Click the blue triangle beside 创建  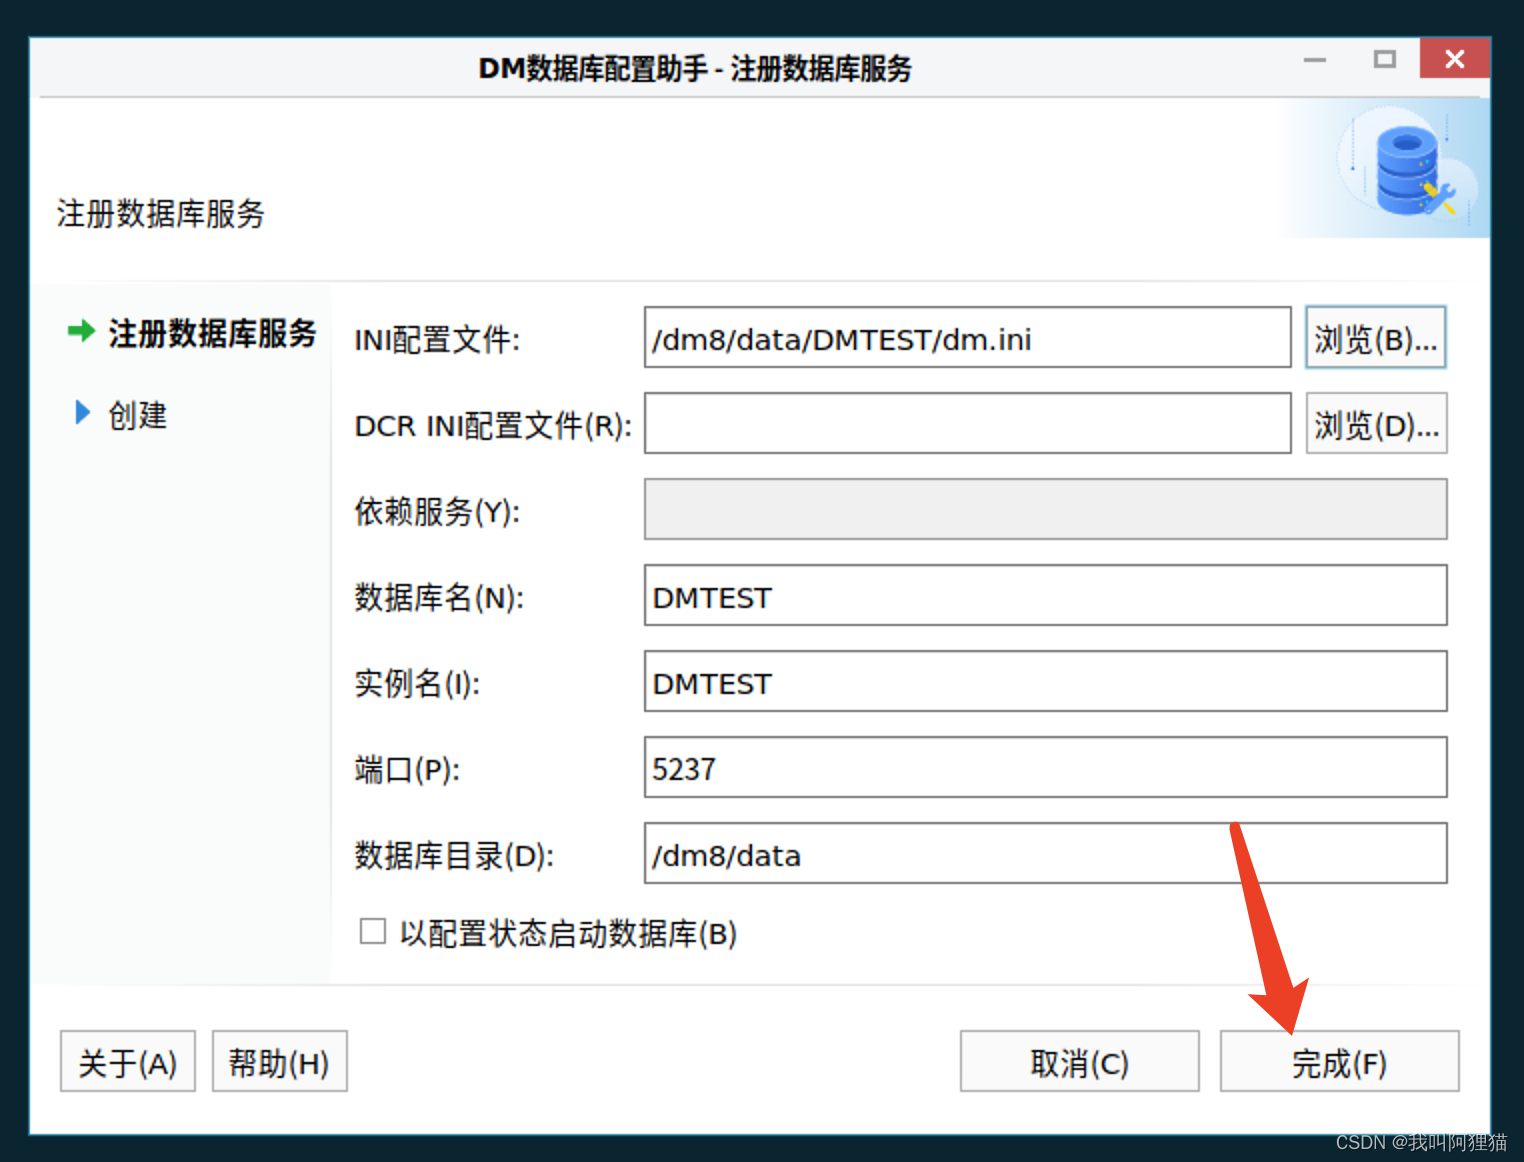(x=83, y=412)
